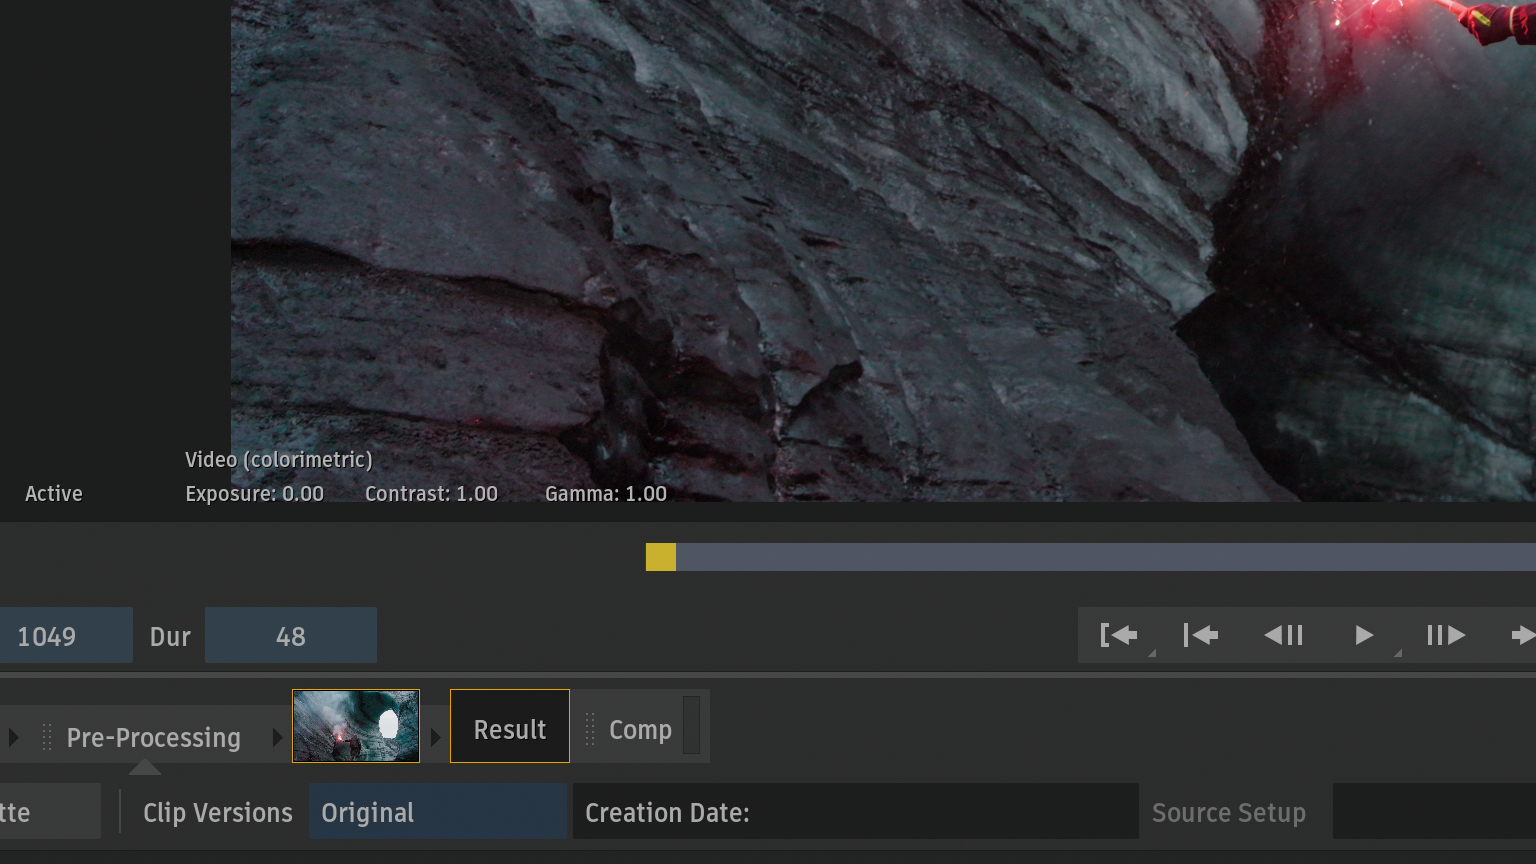Open the Pre-Processing tab
Screen dimensions: 1536x864
point(153,738)
